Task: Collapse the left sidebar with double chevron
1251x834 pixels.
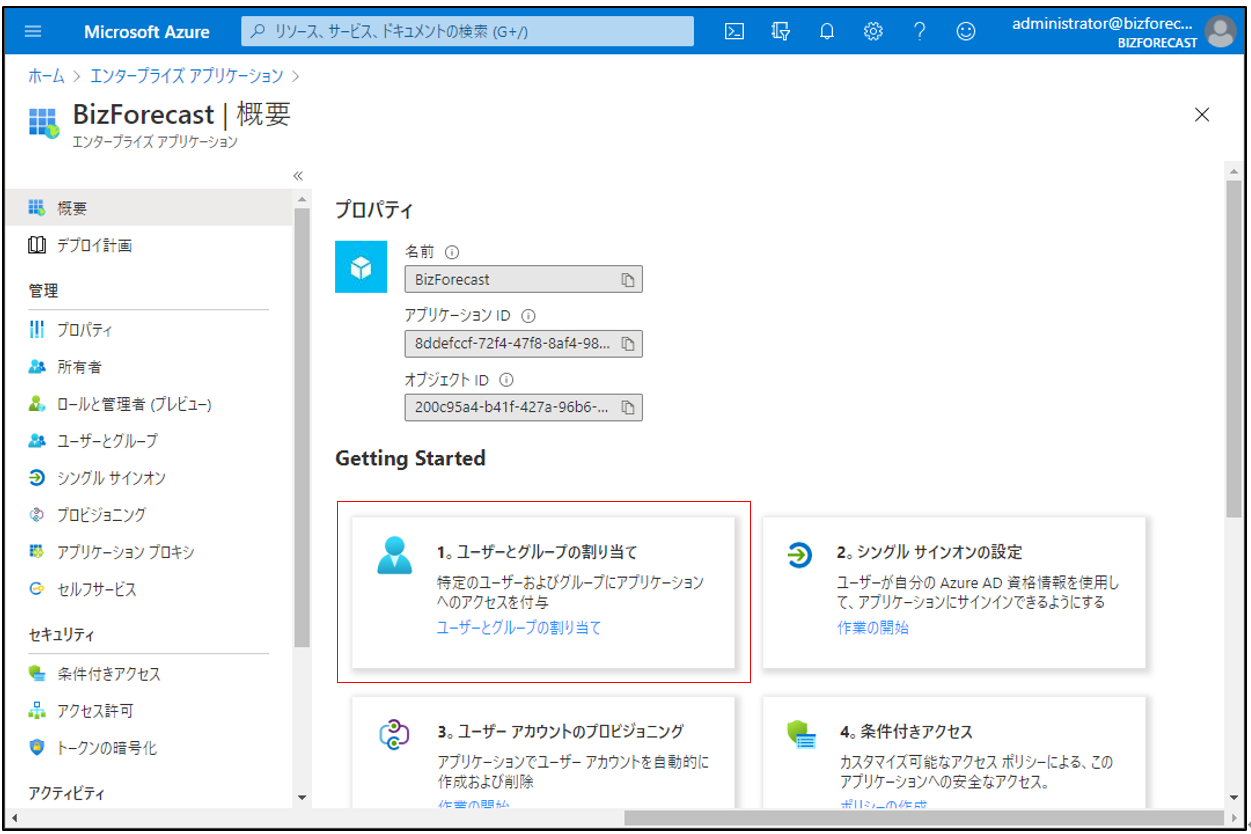Action: [297, 176]
